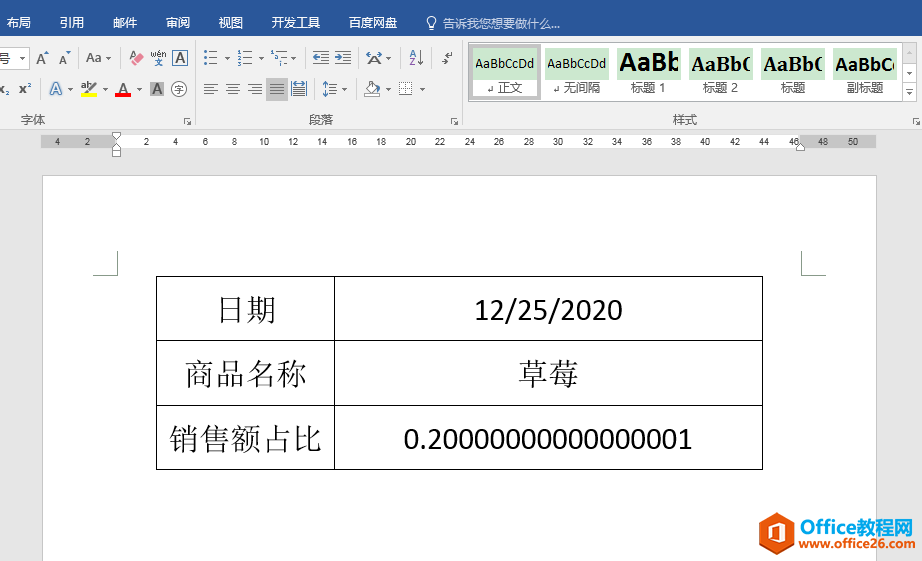Expand bullet library dropdown arrow
This screenshot has width=922, height=561.
pyautogui.click(x=227, y=58)
